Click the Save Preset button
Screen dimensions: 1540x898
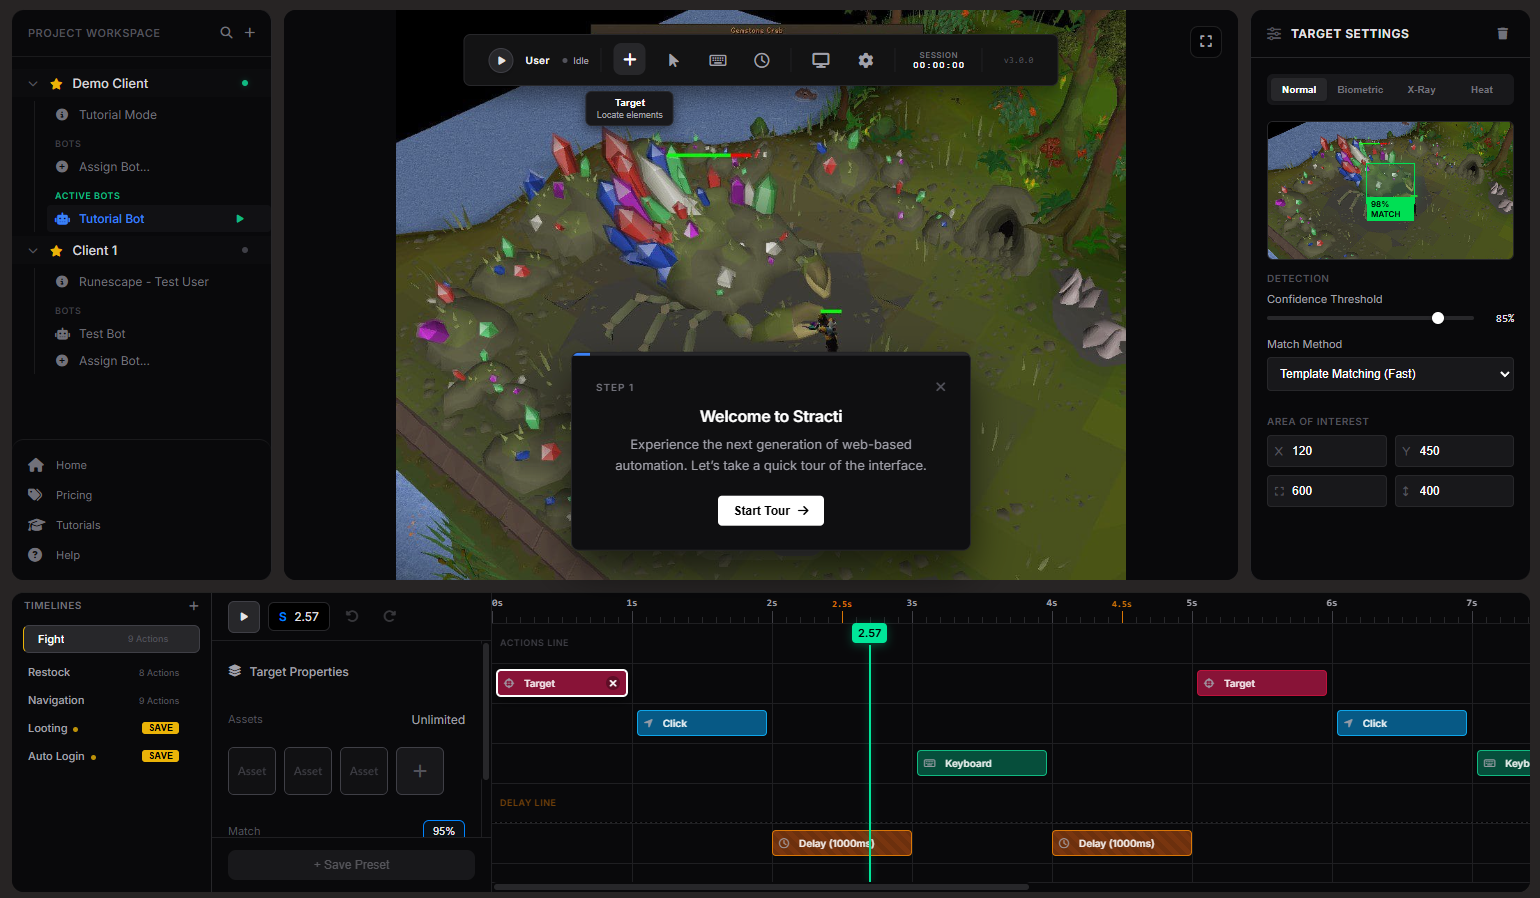[351, 864]
